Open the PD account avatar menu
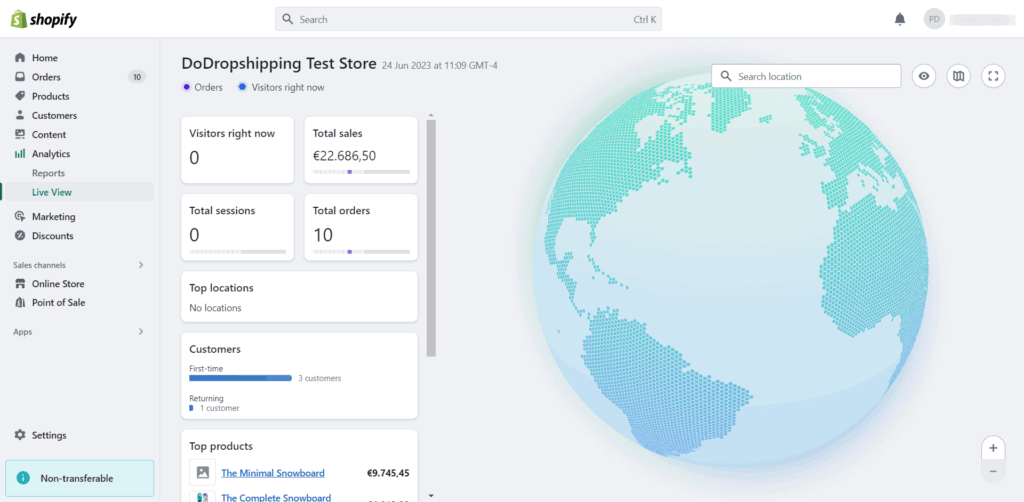The image size is (1024, 502). tap(935, 19)
